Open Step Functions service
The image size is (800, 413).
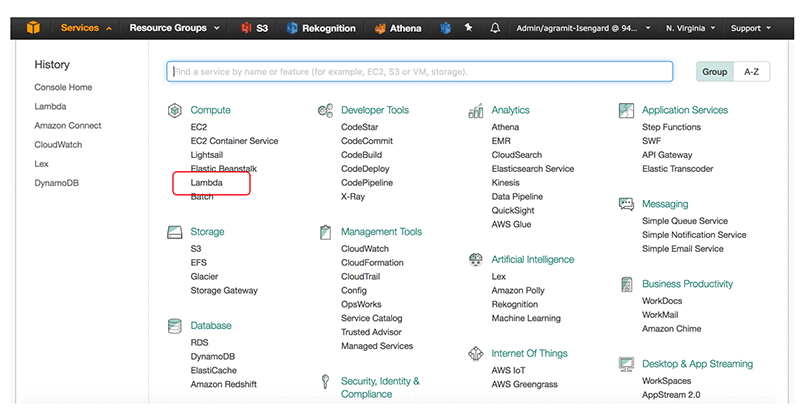671,127
